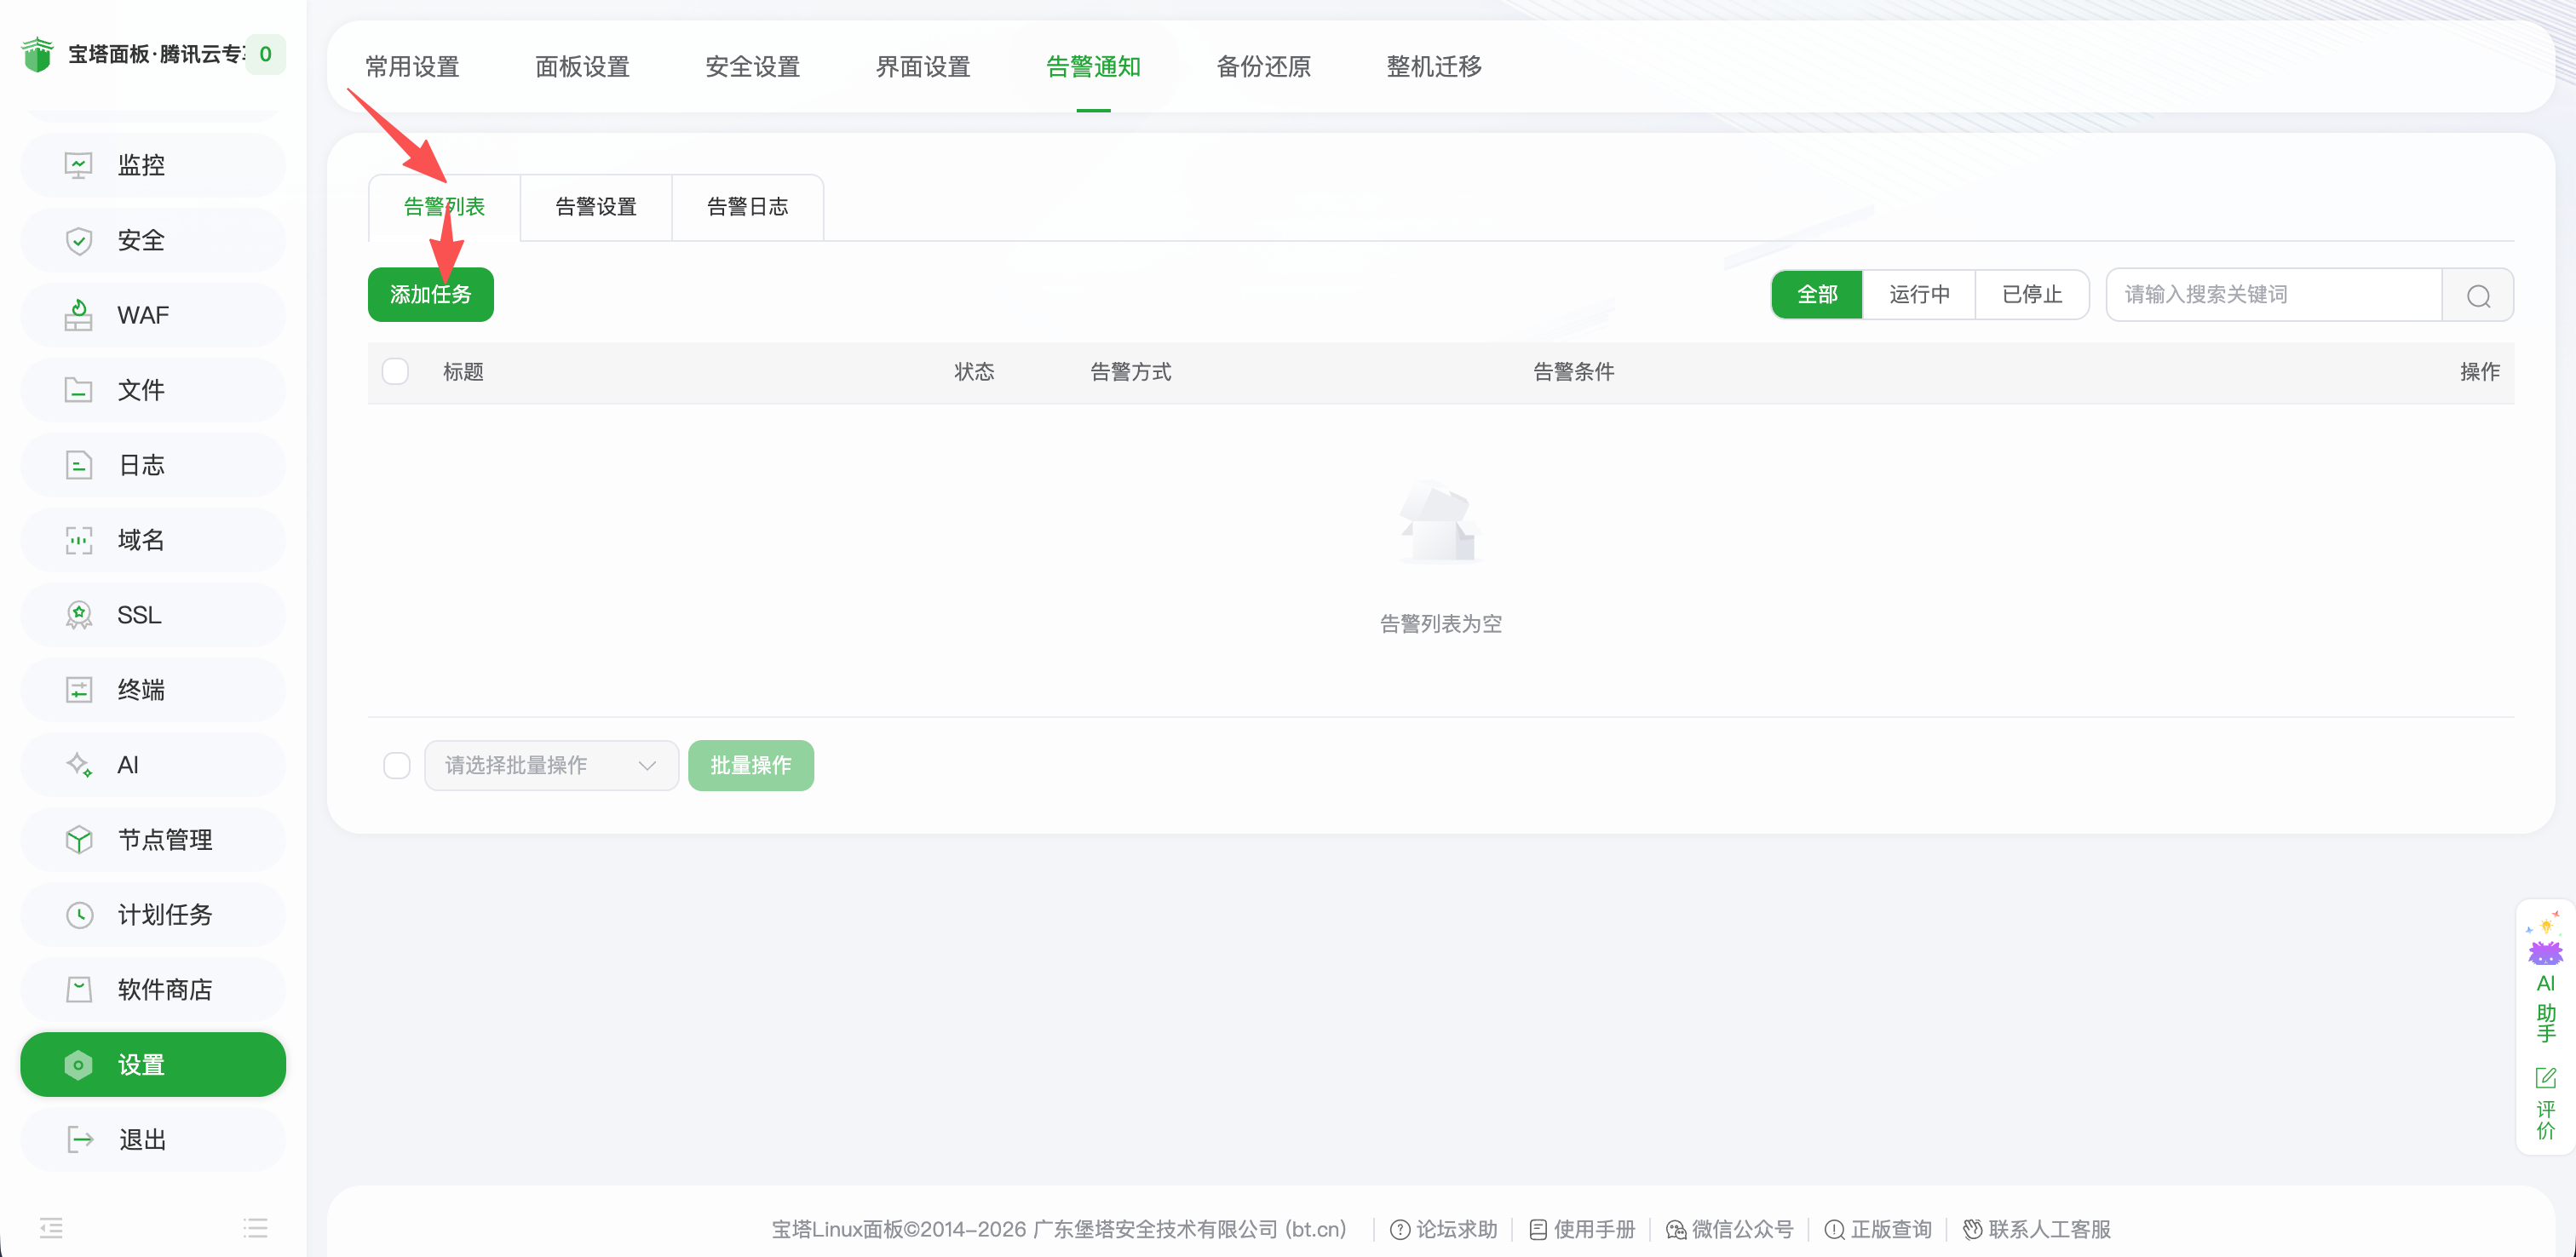Click the 告警列表为空 empty message

pos(1441,624)
